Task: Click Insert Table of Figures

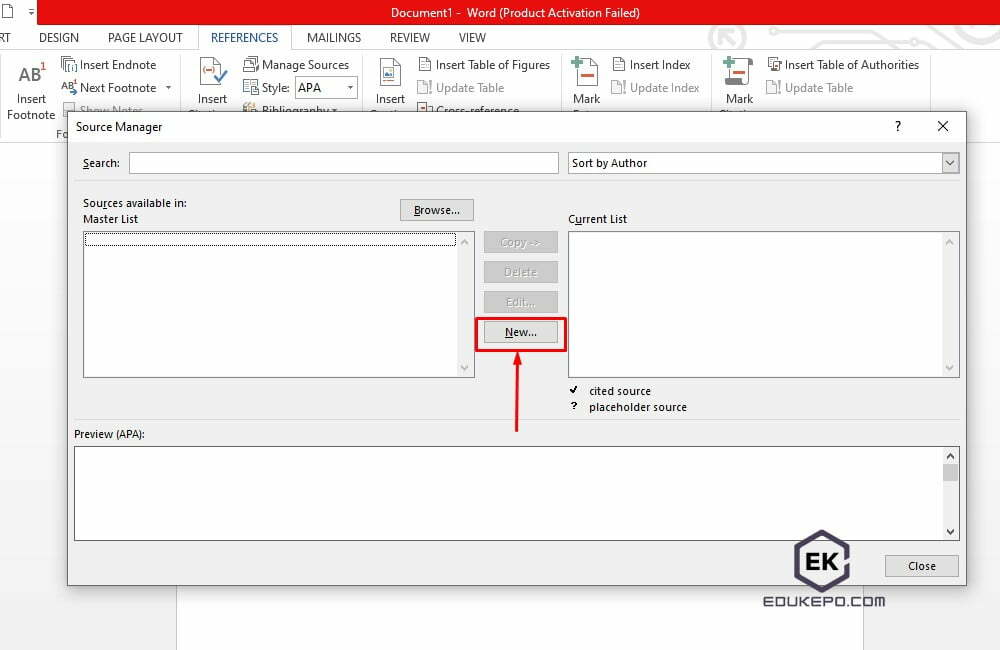Action: tap(485, 64)
